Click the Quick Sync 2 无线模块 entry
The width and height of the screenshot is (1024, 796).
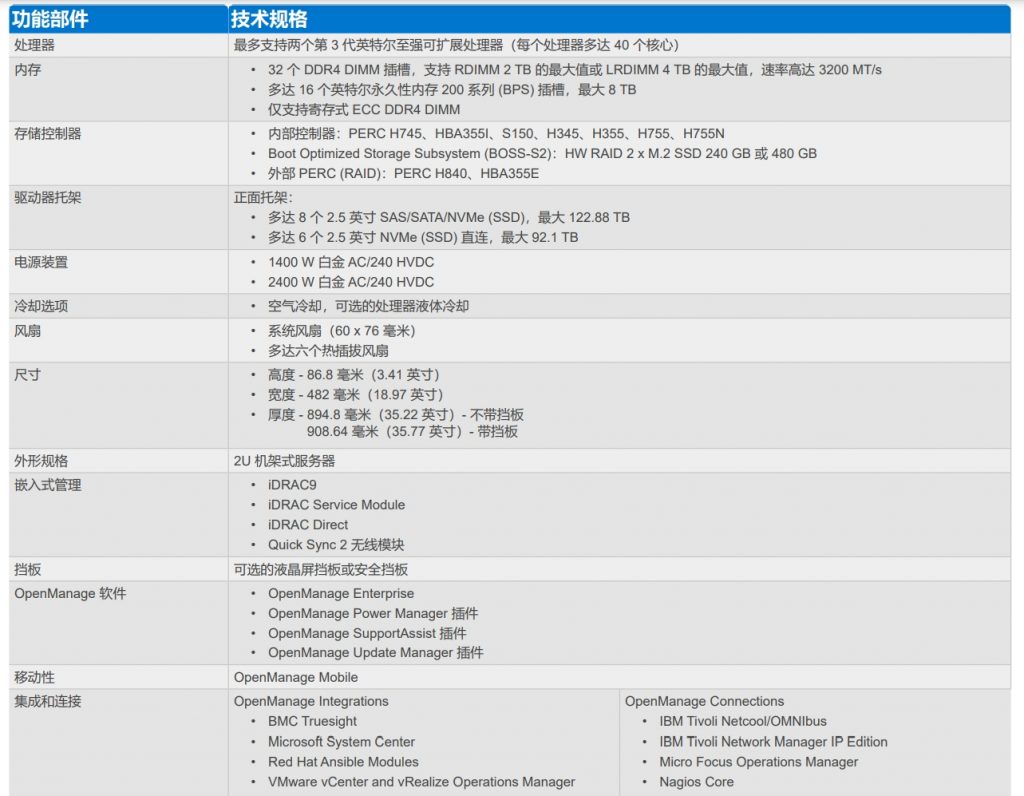(x=336, y=545)
